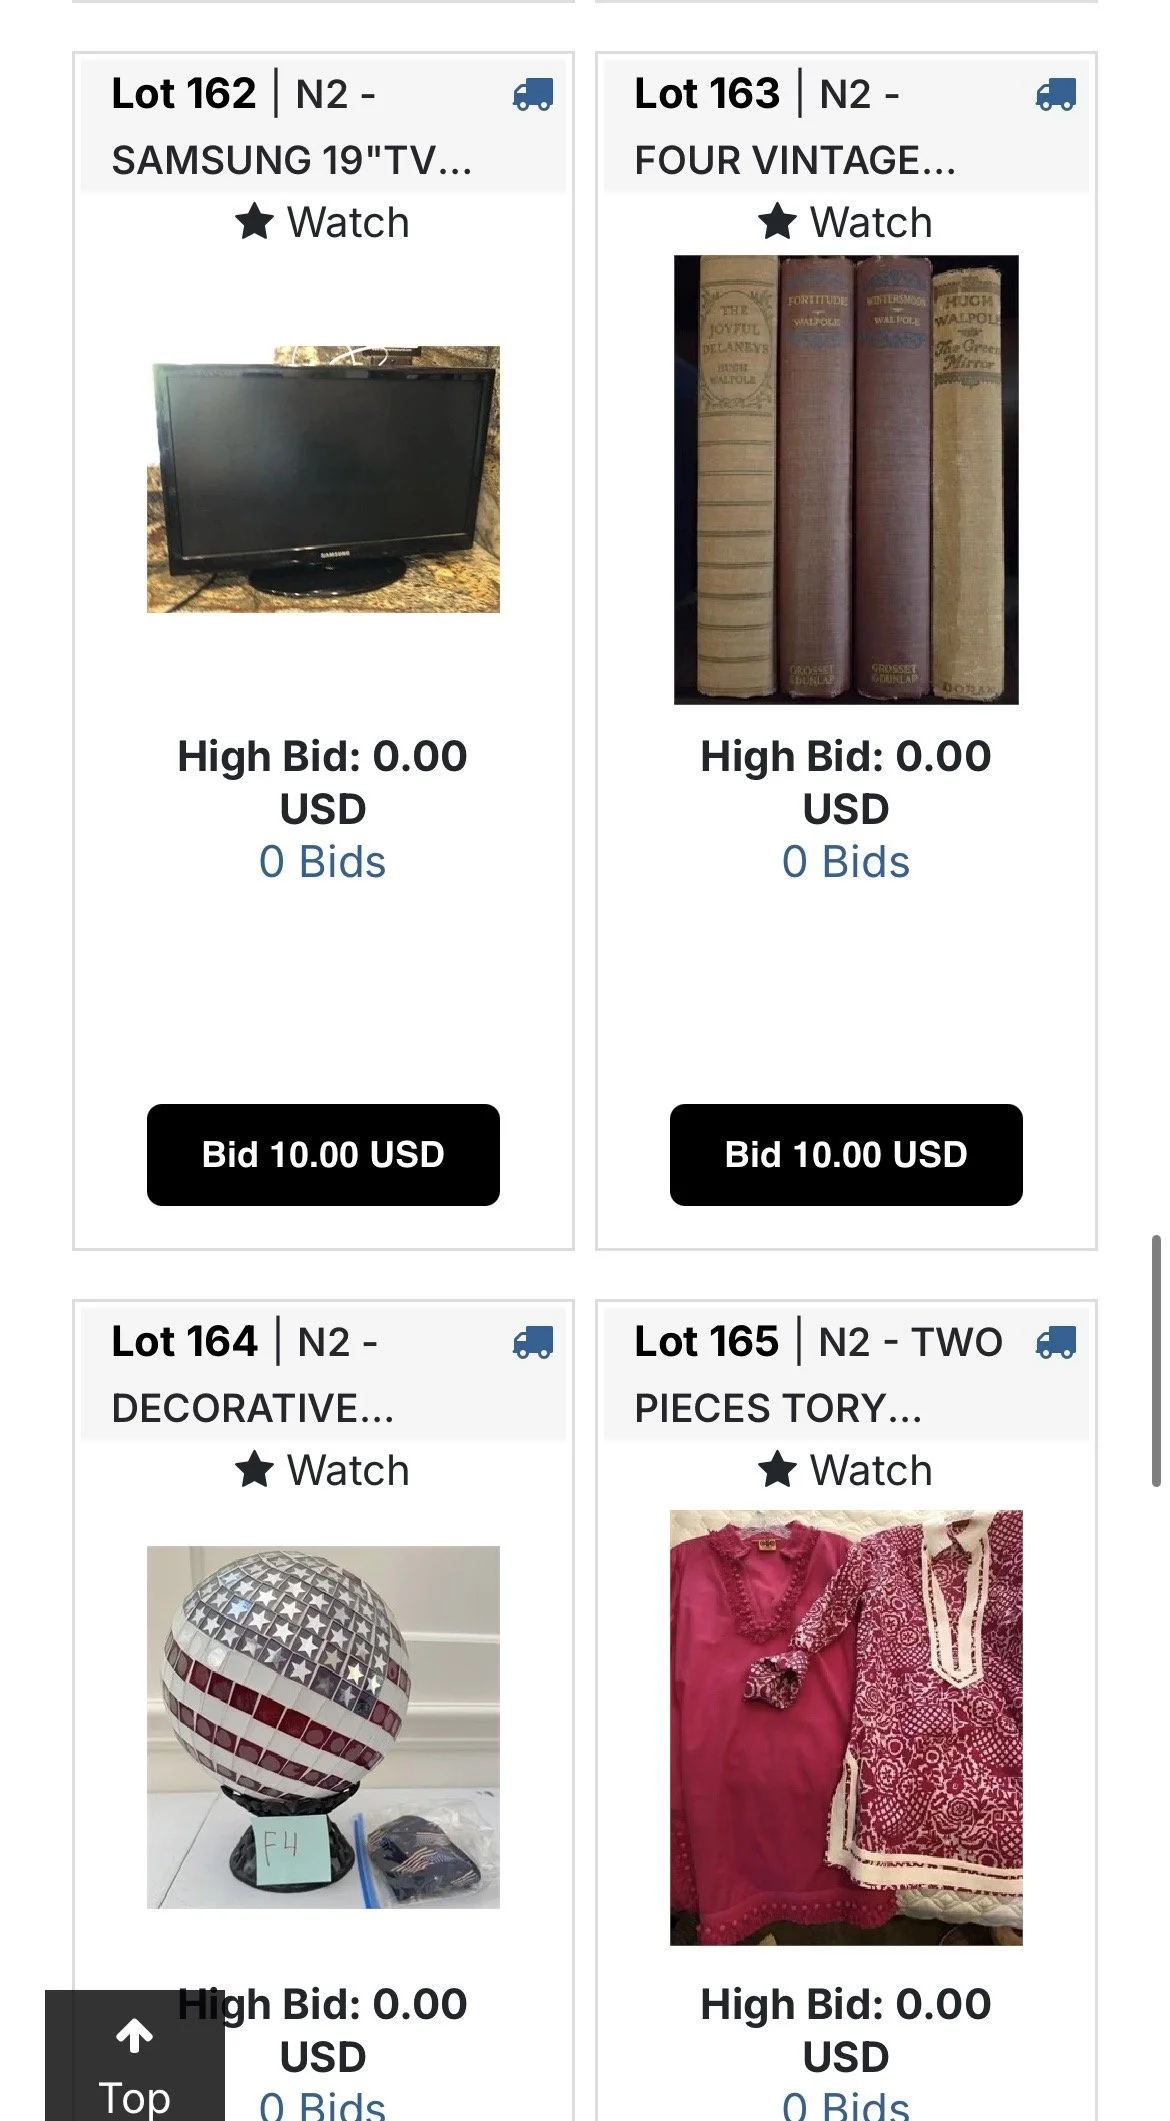Open the 0 Bids link under Lot 163
Viewport: 1170px width, 2121px height.
[845, 862]
